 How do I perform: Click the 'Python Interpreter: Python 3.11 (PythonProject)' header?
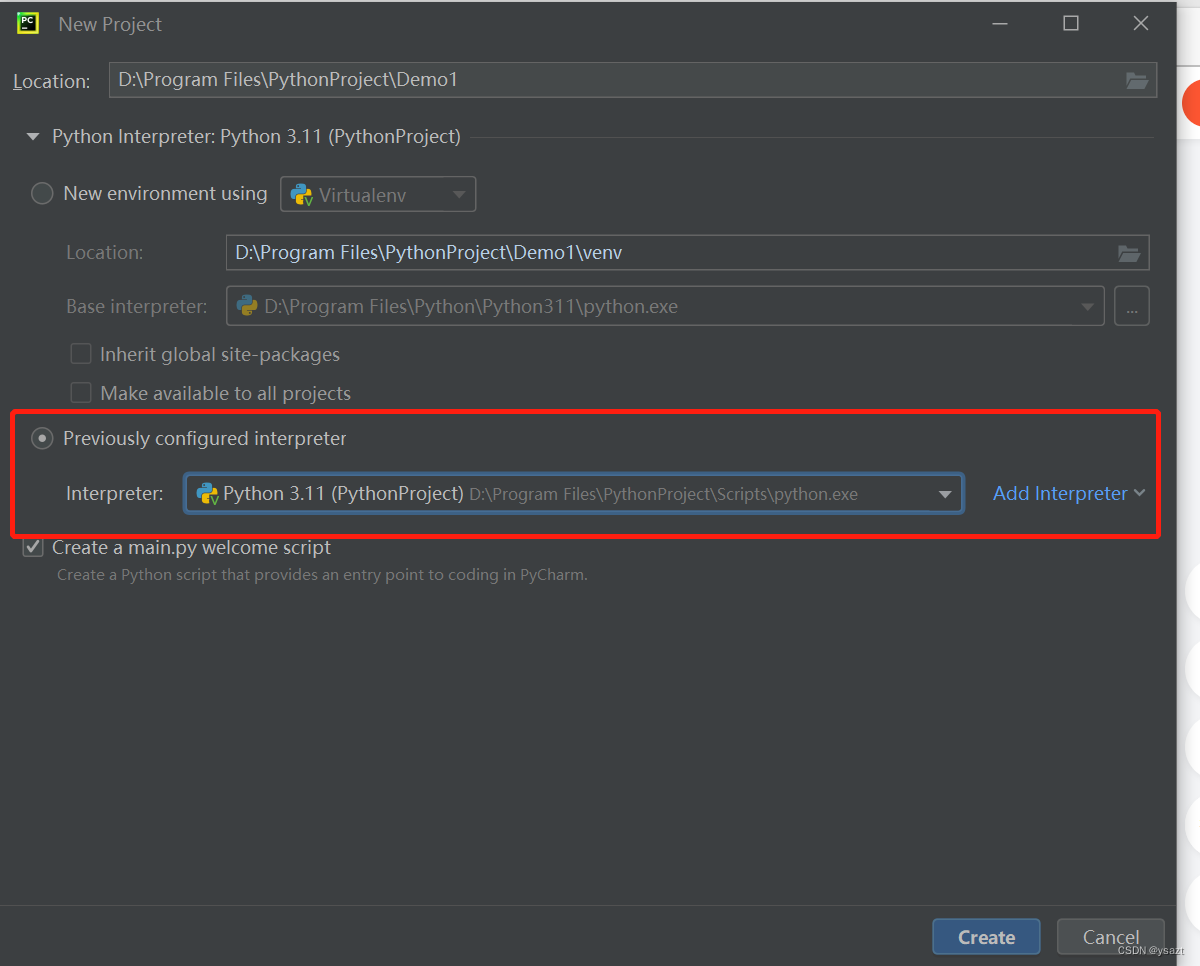pos(256,137)
